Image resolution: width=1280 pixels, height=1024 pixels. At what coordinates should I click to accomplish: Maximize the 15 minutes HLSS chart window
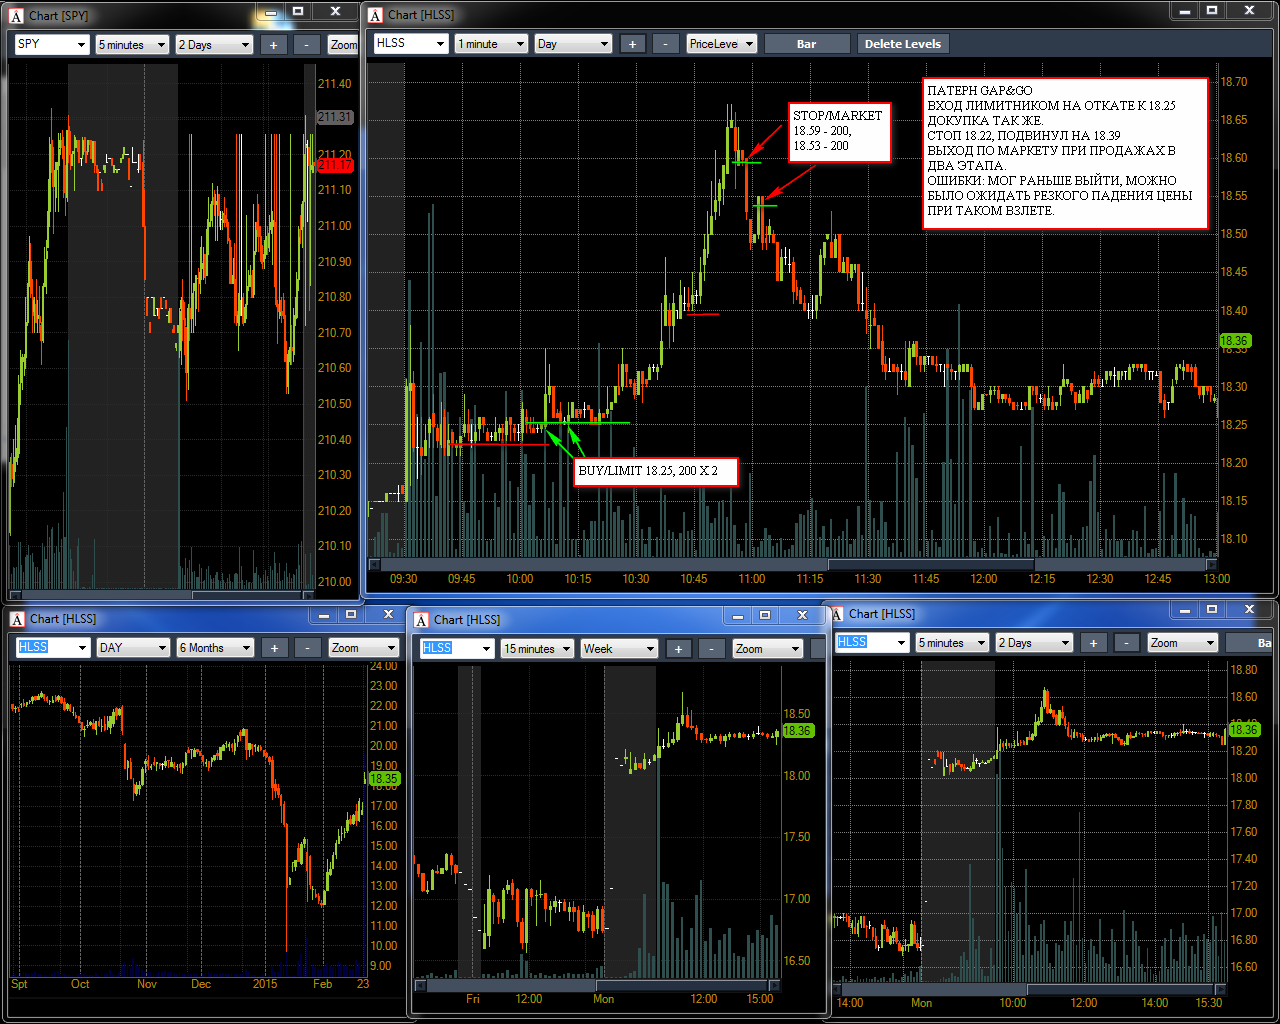pos(765,615)
